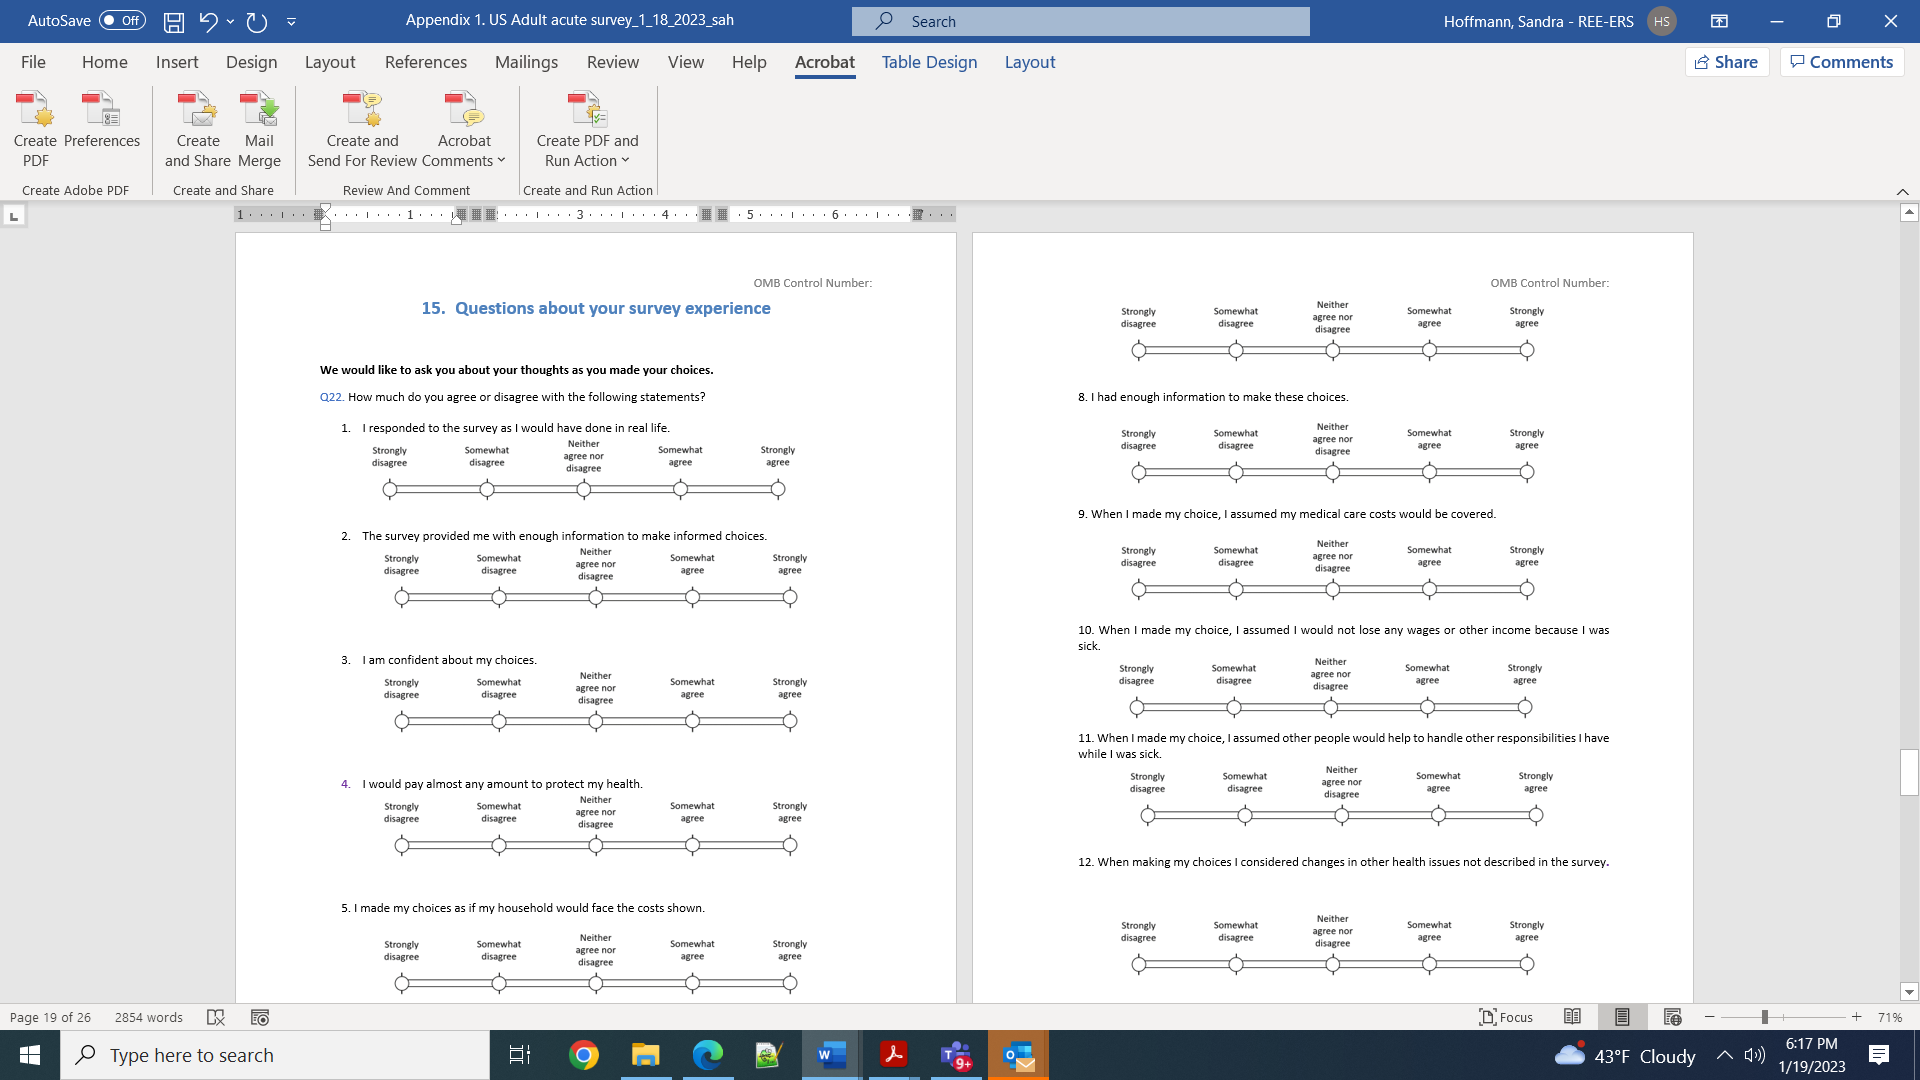
Task: Switch to Read Mode view icon
Action: [x=1572, y=1017]
